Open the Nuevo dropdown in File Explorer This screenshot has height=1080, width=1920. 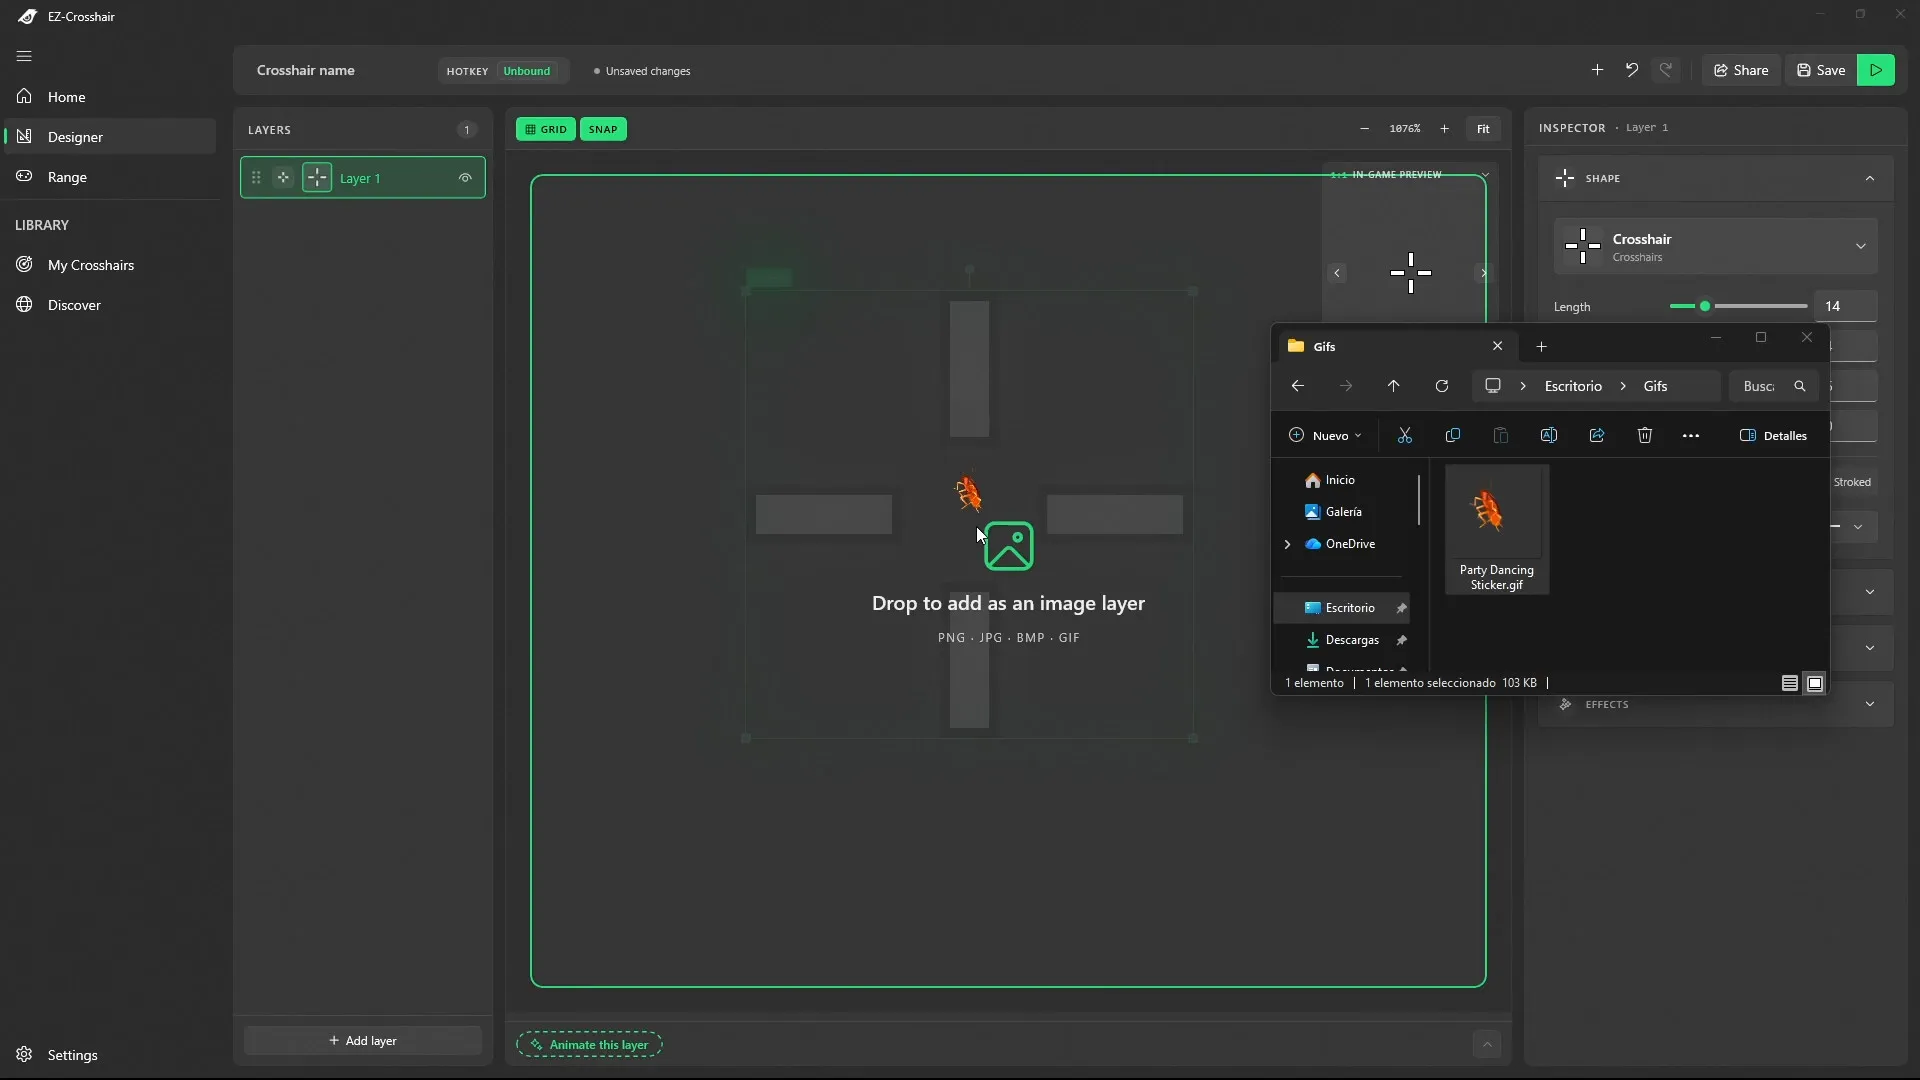coord(1325,436)
